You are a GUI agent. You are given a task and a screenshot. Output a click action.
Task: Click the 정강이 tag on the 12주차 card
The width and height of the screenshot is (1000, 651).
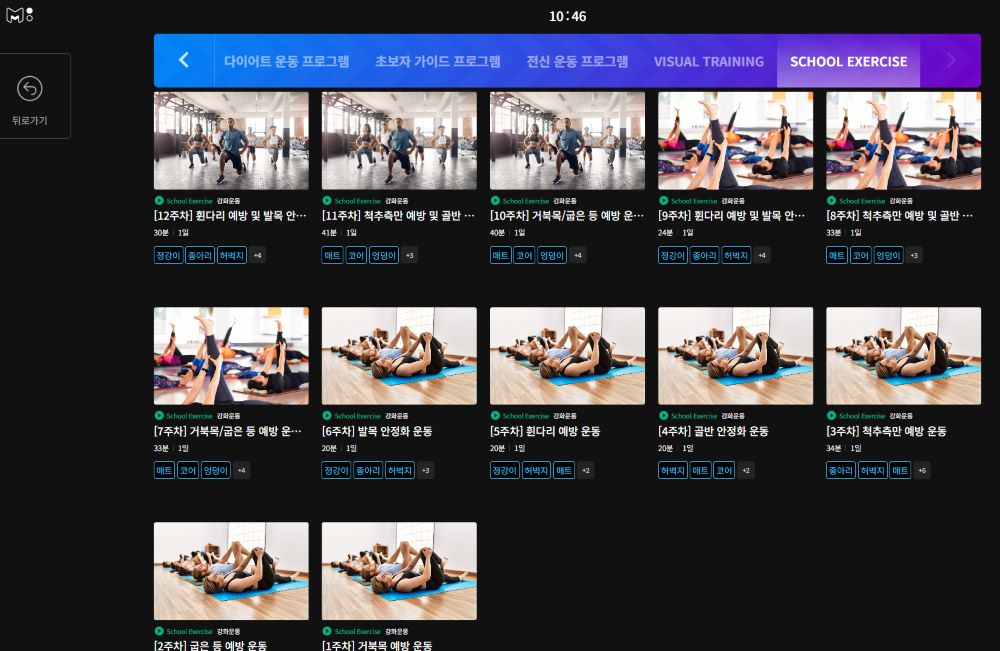(168, 255)
